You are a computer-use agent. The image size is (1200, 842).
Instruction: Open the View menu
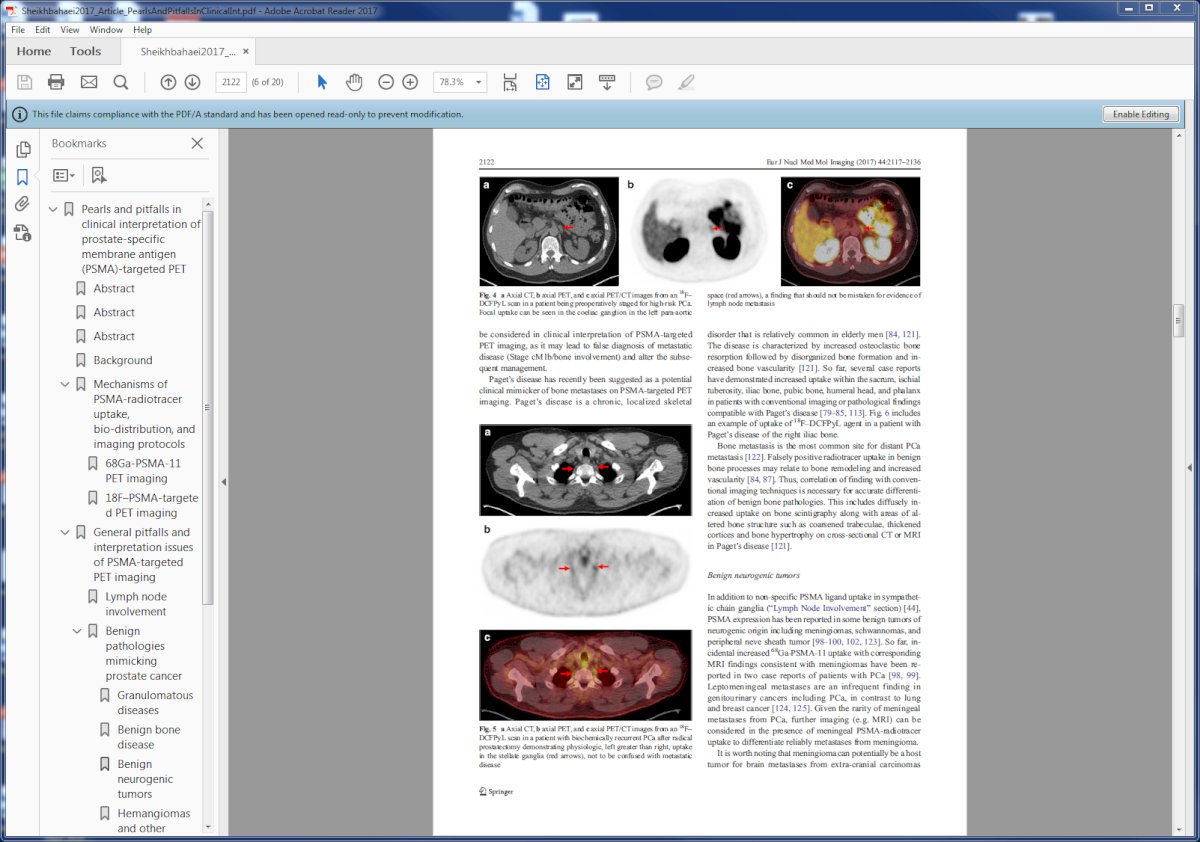(x=70, y=30)
